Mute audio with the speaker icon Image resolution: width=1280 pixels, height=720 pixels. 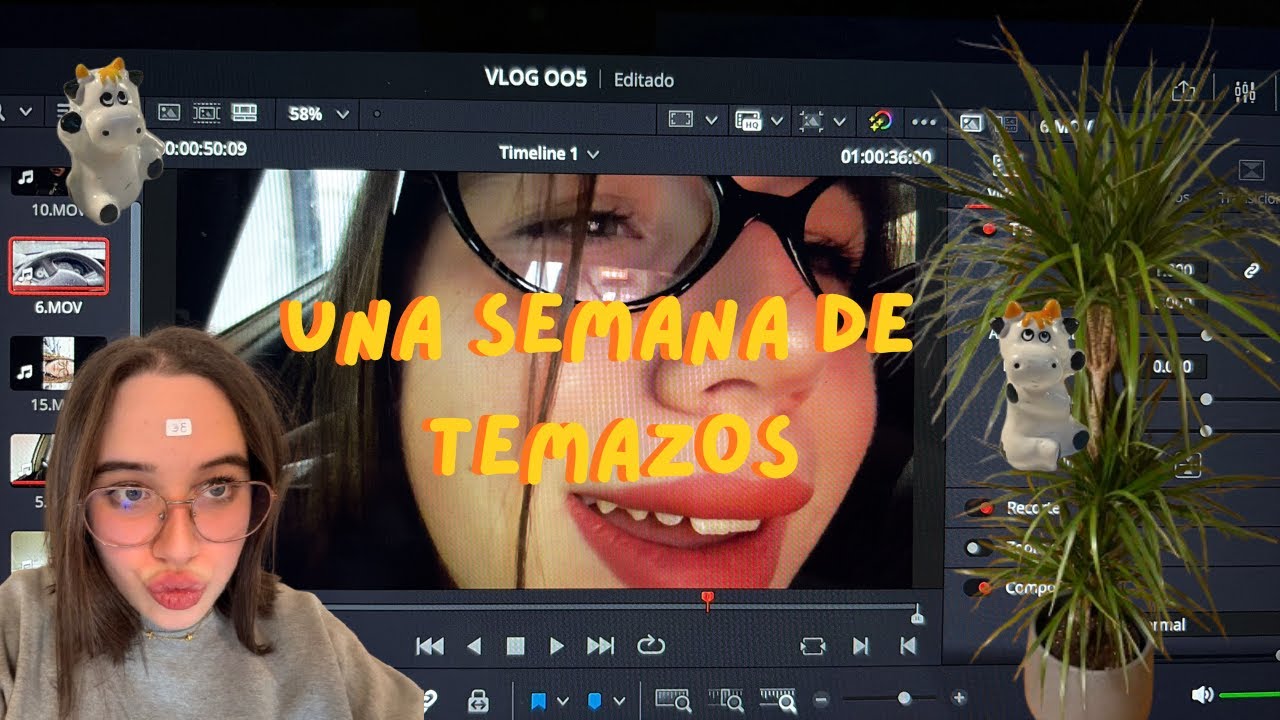1202,694
